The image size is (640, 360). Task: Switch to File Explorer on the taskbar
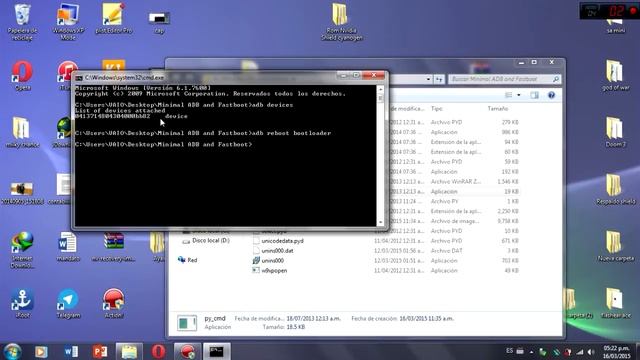coord(129,351)
